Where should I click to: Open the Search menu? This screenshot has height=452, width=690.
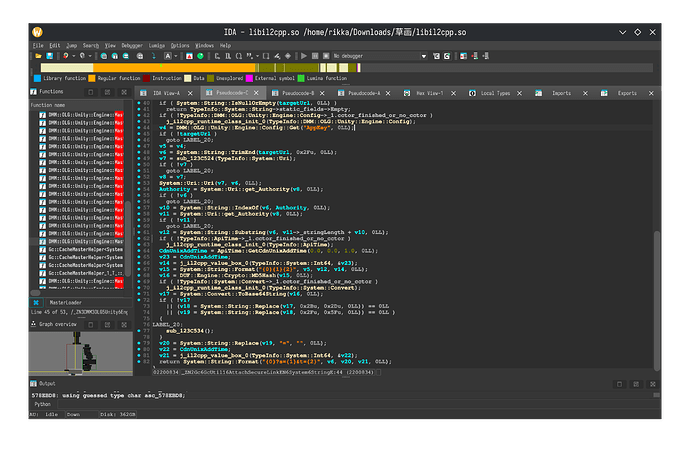(91, 45)
